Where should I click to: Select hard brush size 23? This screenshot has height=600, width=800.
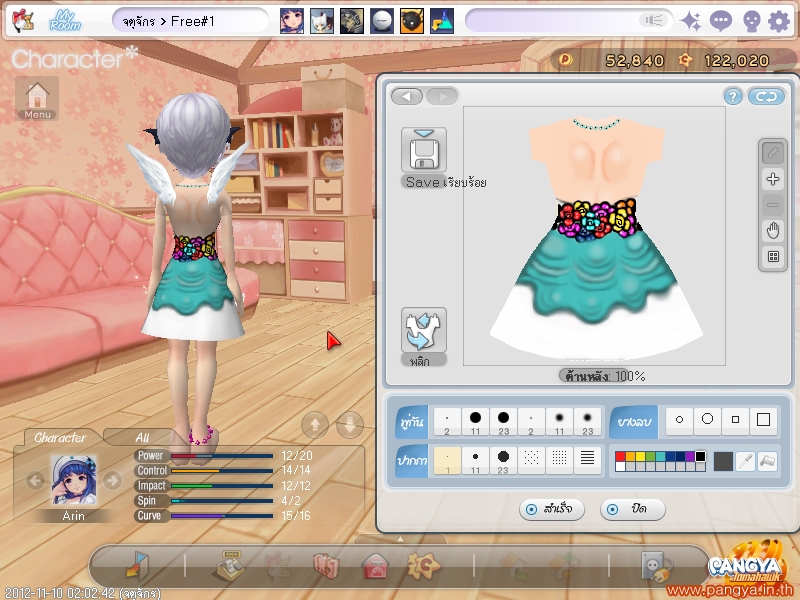503,421
